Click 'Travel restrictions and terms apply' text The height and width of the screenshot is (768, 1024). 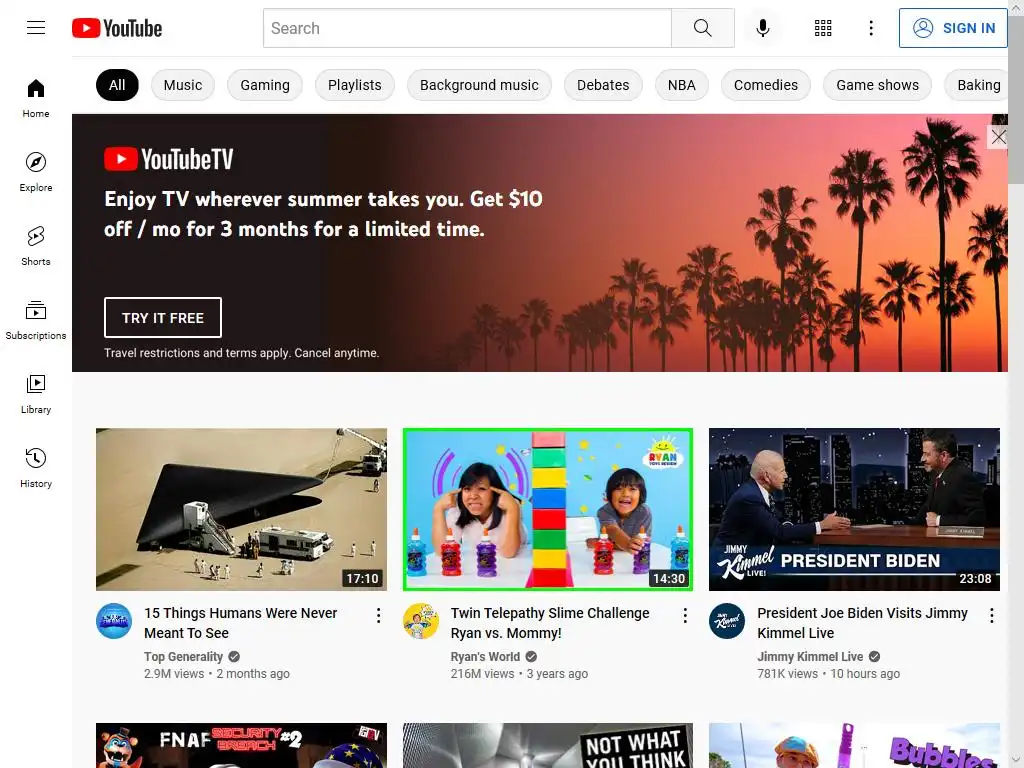(197, 353)
